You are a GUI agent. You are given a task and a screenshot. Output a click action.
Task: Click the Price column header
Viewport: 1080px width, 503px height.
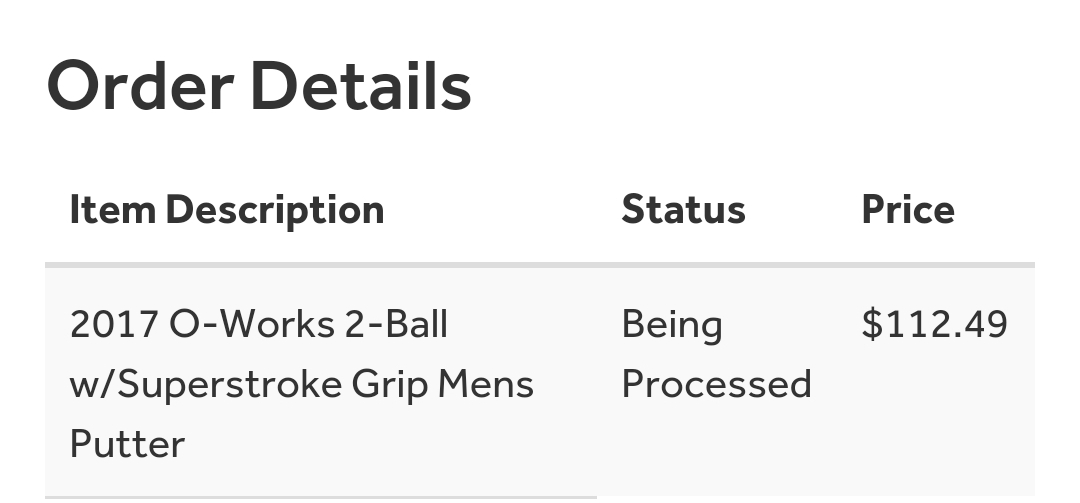[907, 210]
